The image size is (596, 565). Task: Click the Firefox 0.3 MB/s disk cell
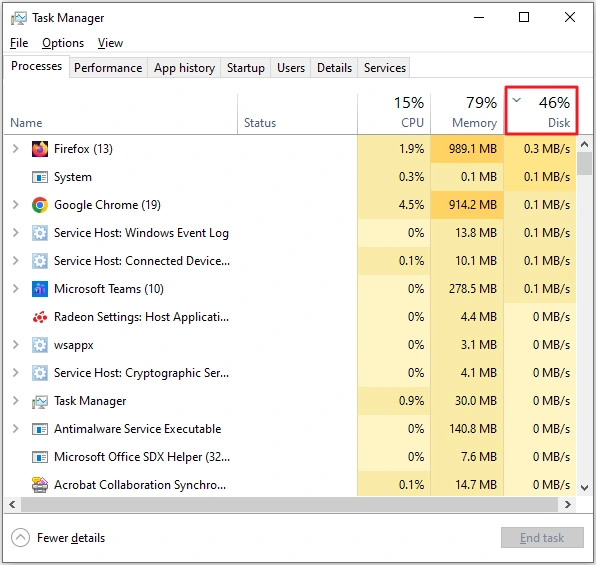541,149
